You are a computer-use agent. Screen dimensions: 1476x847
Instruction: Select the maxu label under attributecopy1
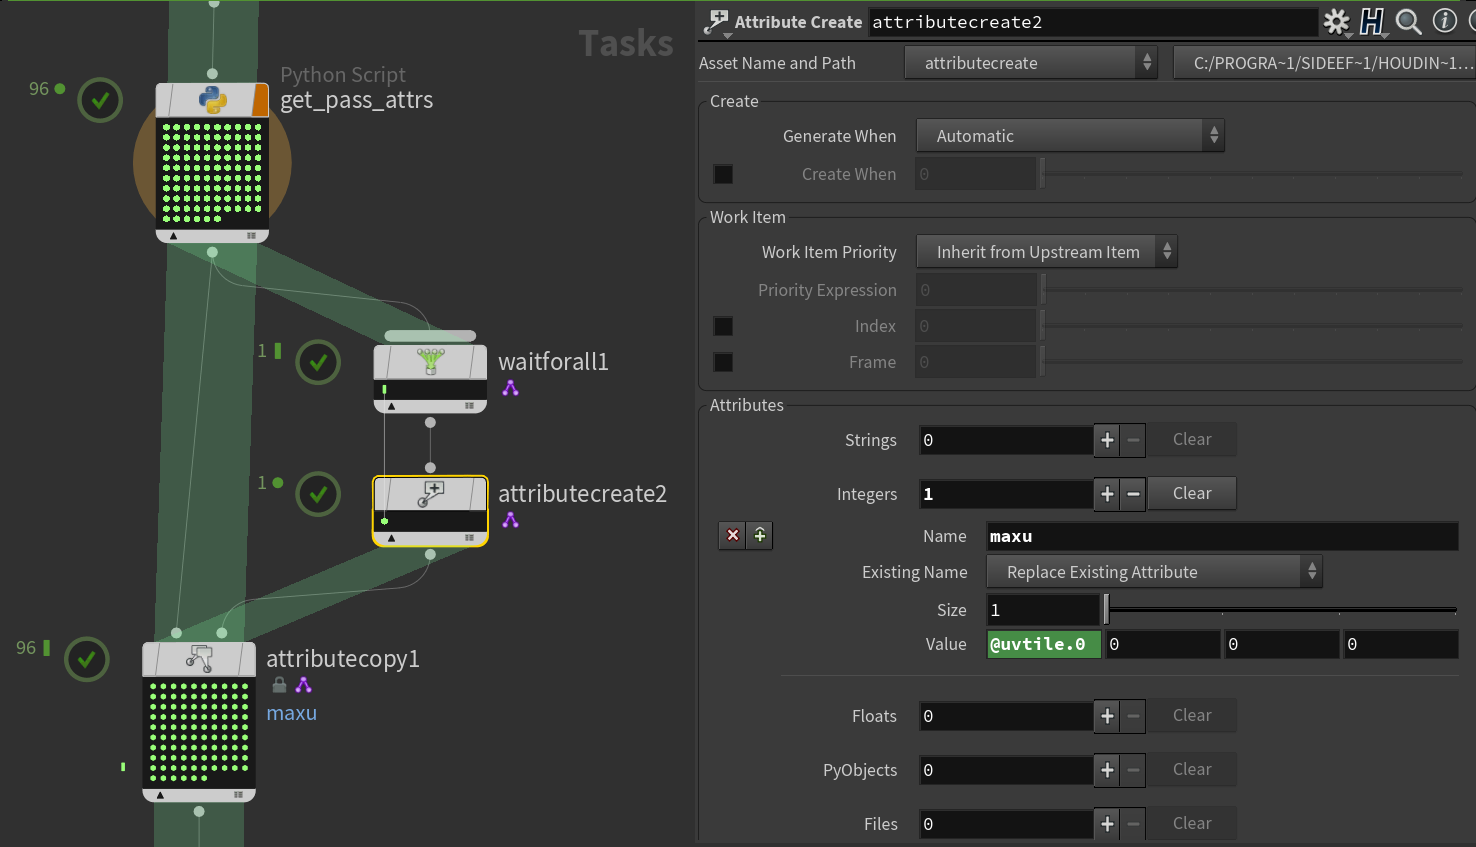291,712
